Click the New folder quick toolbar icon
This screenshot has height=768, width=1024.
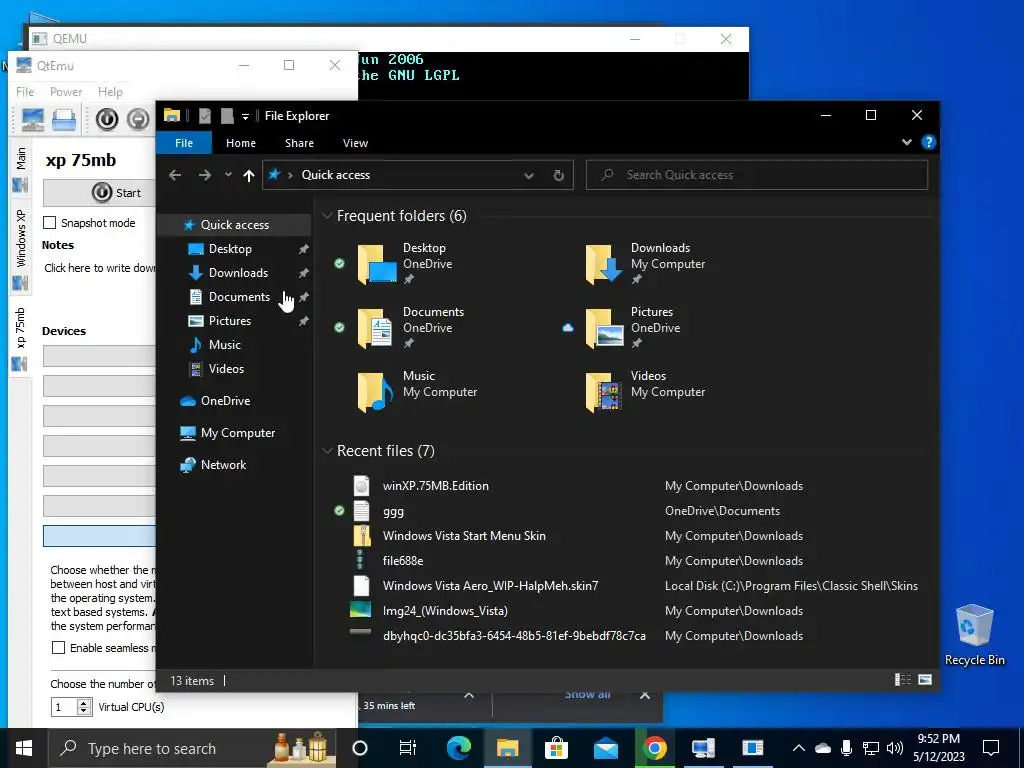pos(227,116)
